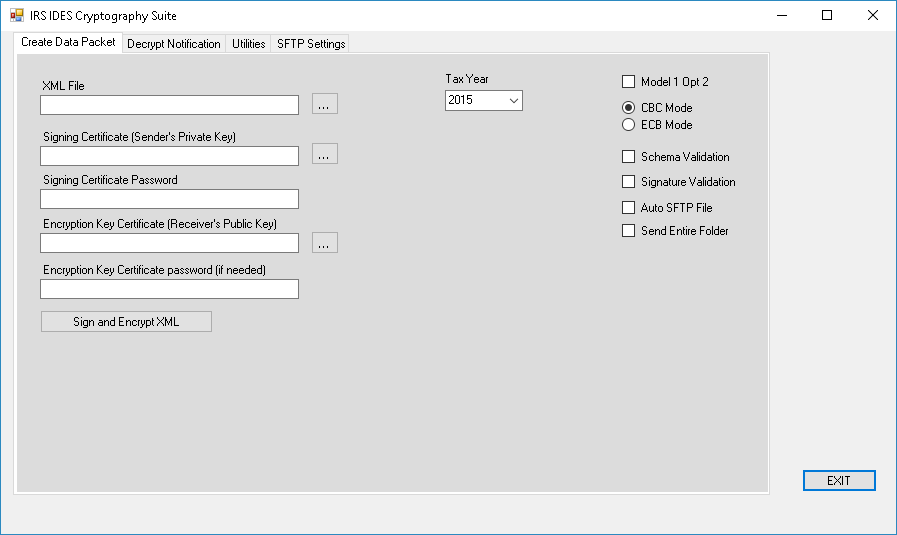
Task: Minimize the IRS IDES window
Action: click(782, 15)
